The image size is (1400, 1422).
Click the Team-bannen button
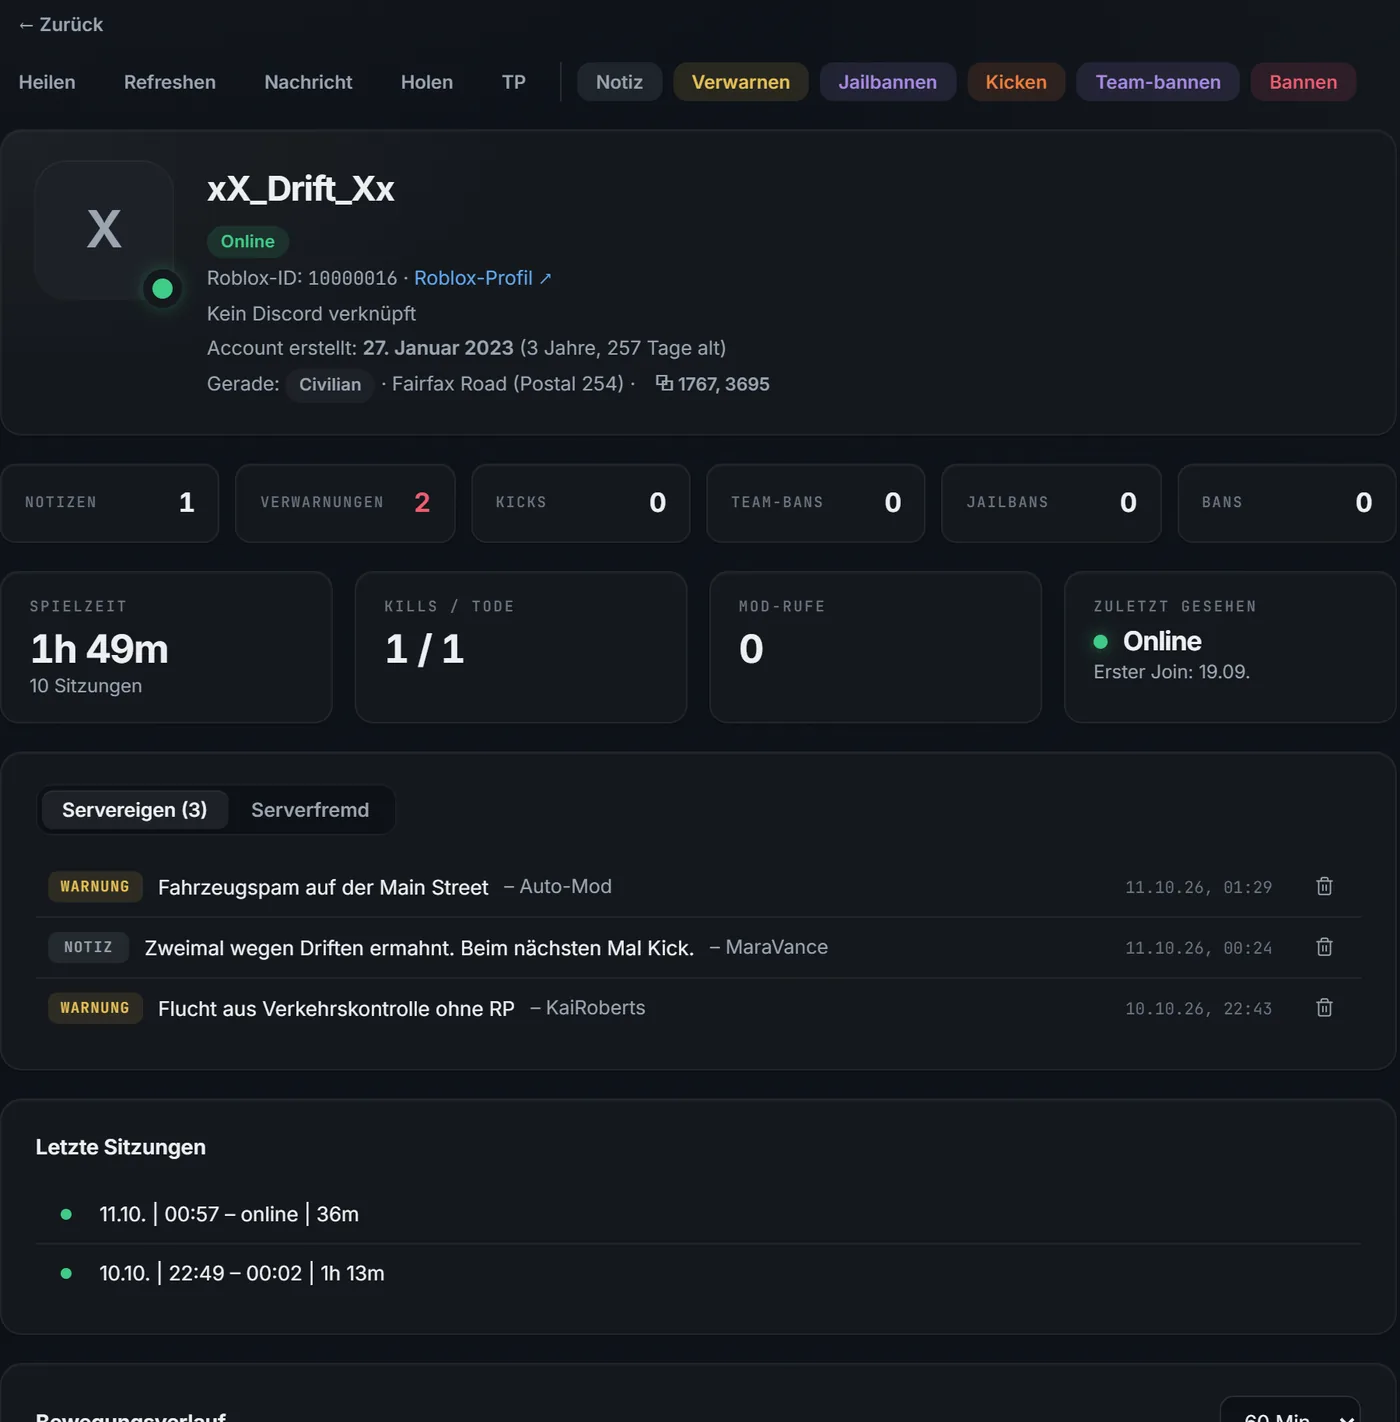coord(1158,82)
